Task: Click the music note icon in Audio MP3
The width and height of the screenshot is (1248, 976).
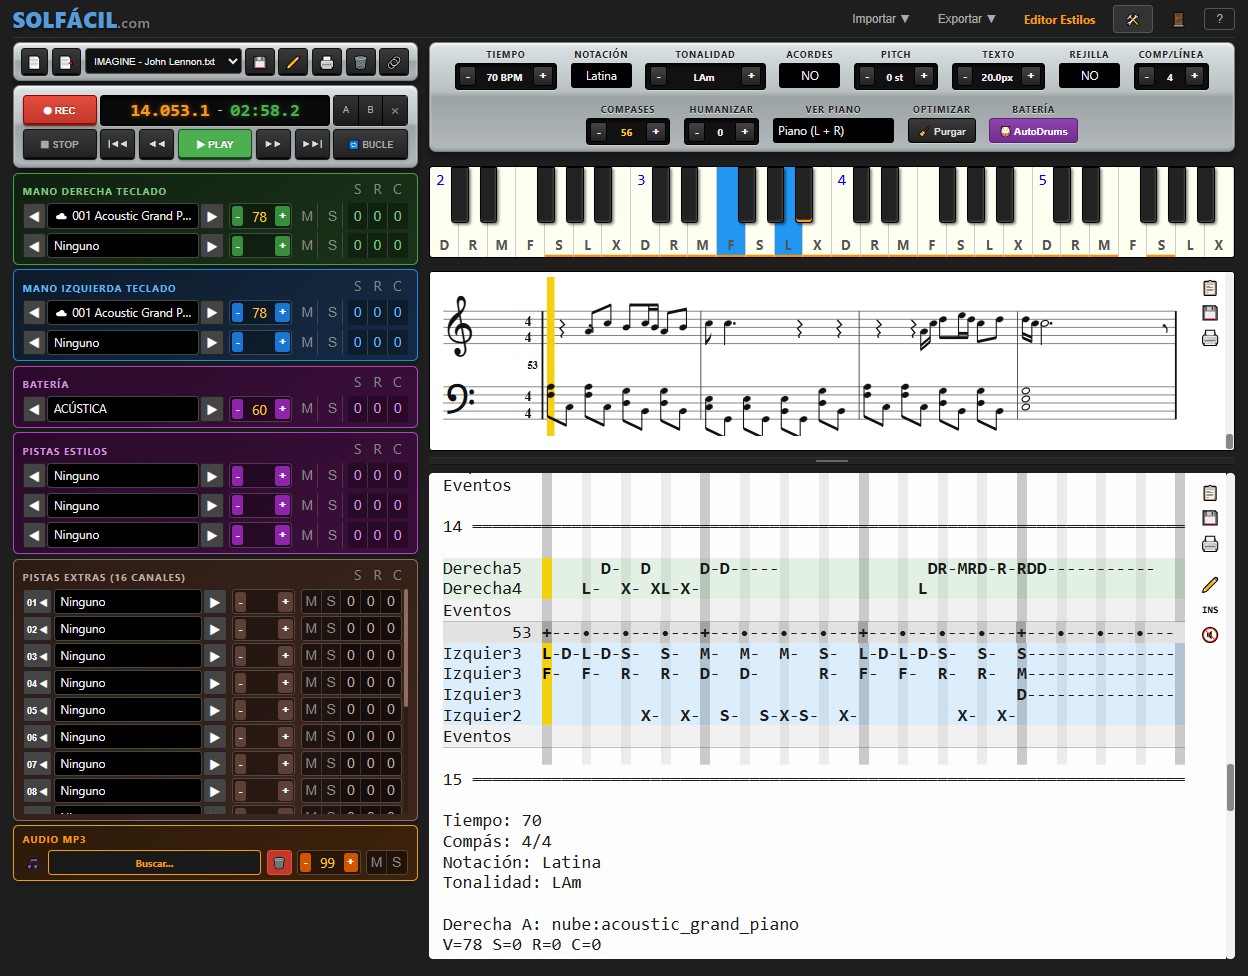Action: 33,863
